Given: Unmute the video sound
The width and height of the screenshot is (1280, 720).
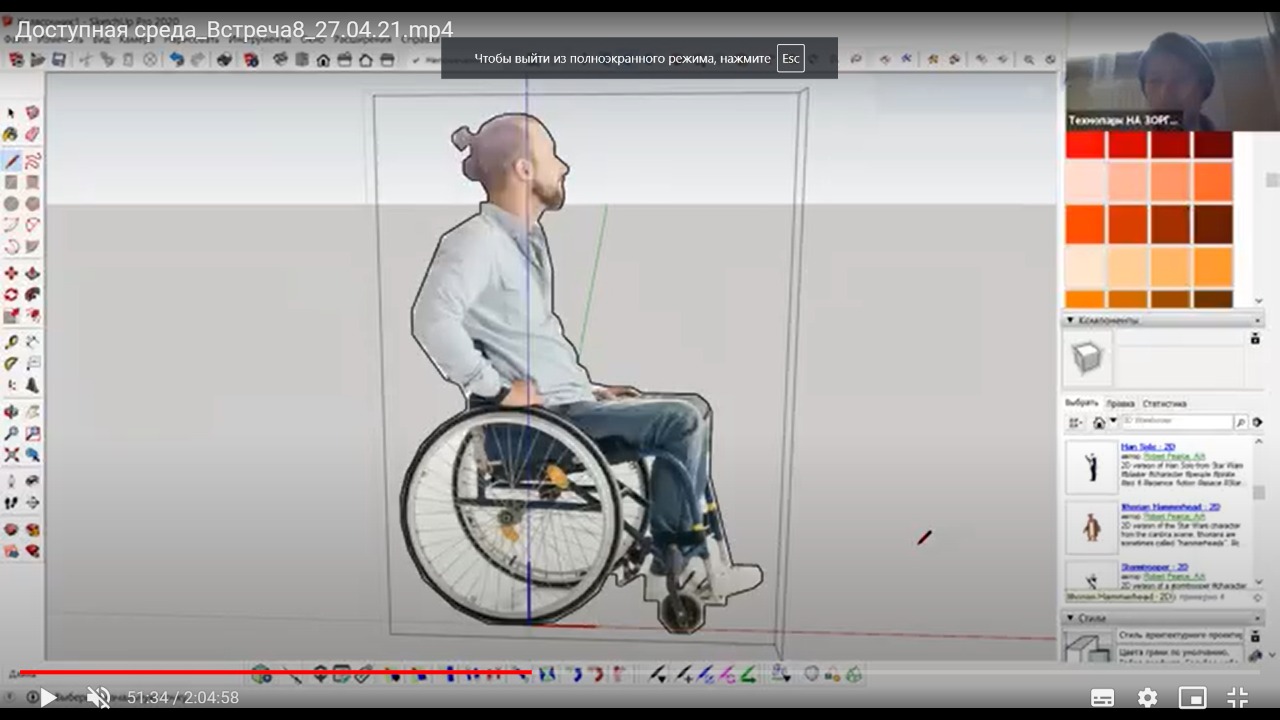Looking at the screenshot, I should pyautogui.click(x=98, y=697).
